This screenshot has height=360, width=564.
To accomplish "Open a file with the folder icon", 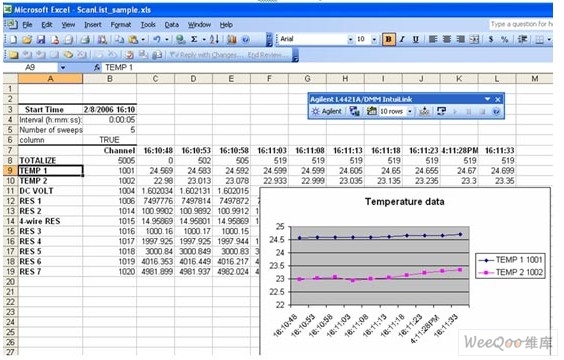I will pos(27,39).
